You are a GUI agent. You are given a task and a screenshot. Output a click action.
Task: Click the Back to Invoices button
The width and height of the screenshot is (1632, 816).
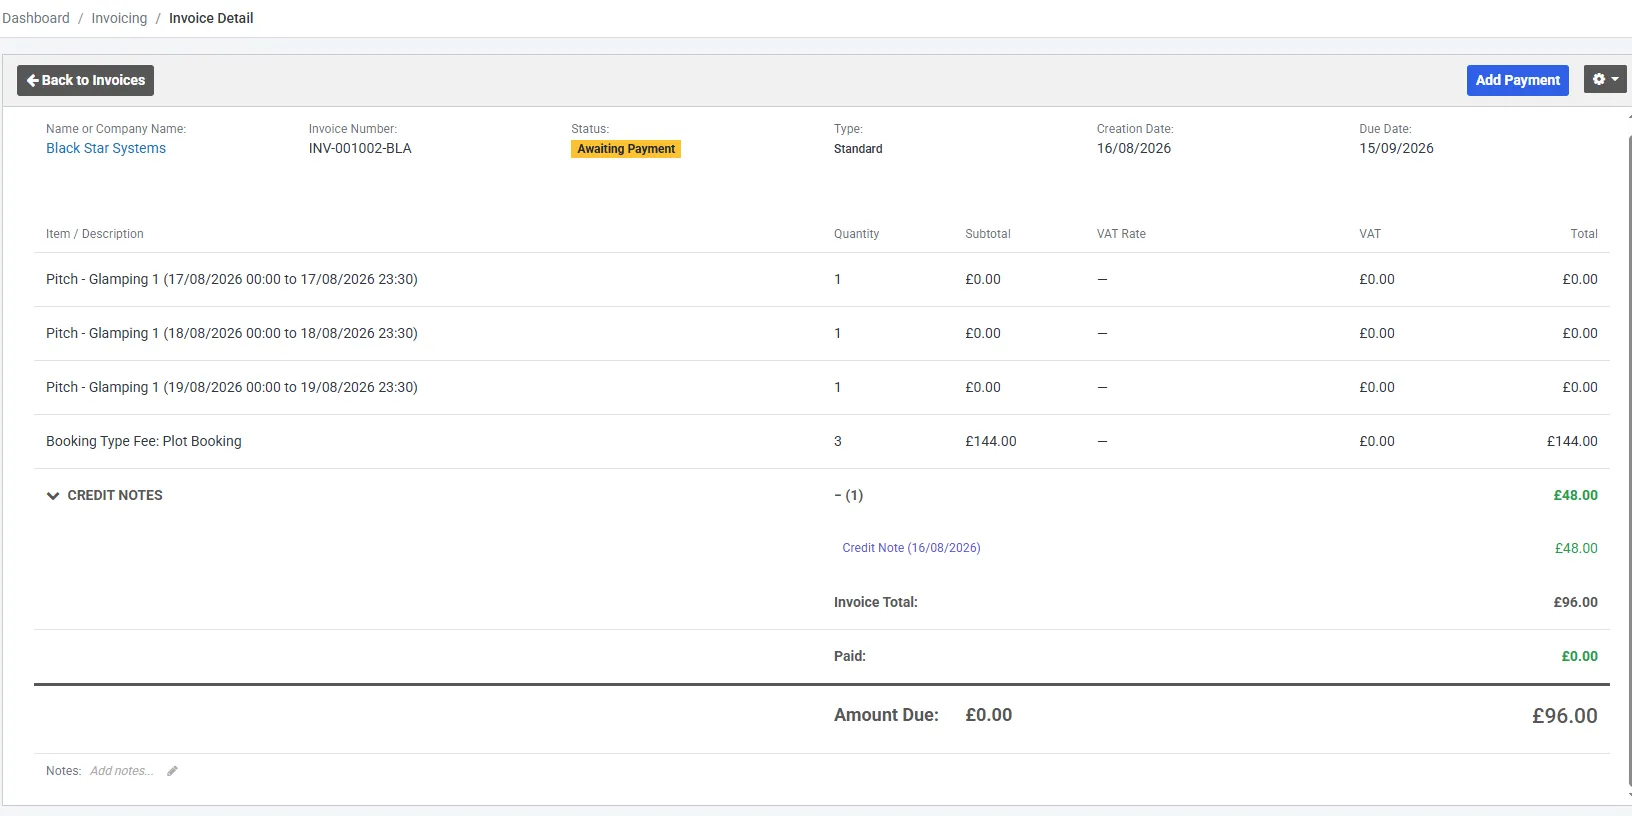(85, 80)
